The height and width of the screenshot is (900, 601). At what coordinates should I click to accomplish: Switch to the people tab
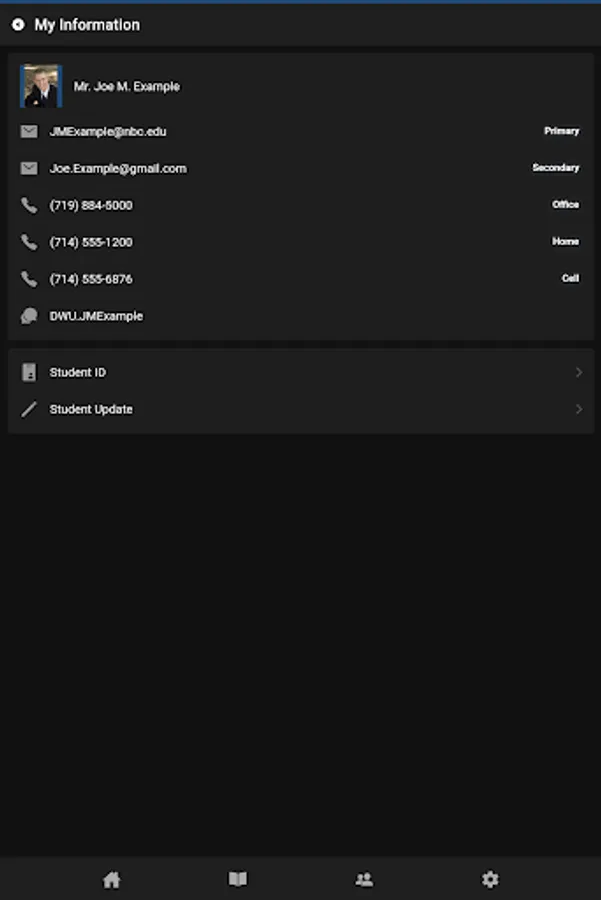point(364,880)
